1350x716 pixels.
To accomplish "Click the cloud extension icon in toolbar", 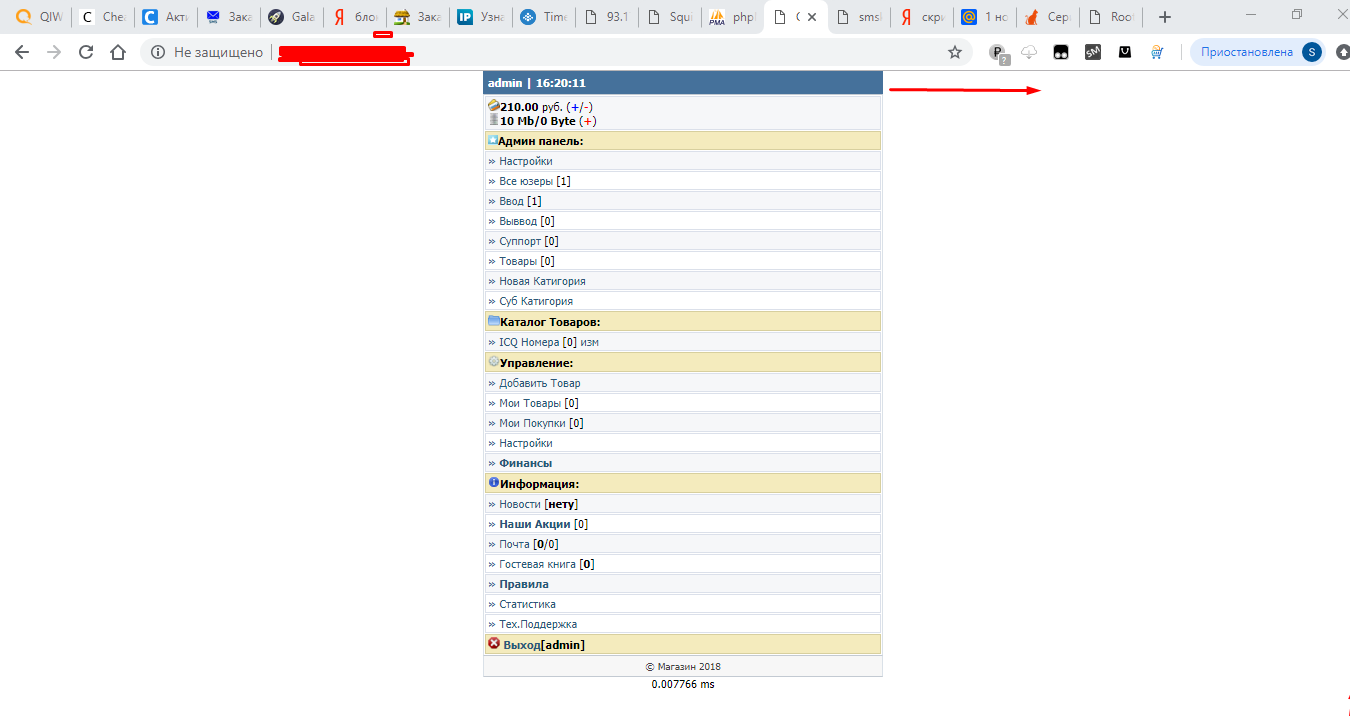I will point(1028,53).
